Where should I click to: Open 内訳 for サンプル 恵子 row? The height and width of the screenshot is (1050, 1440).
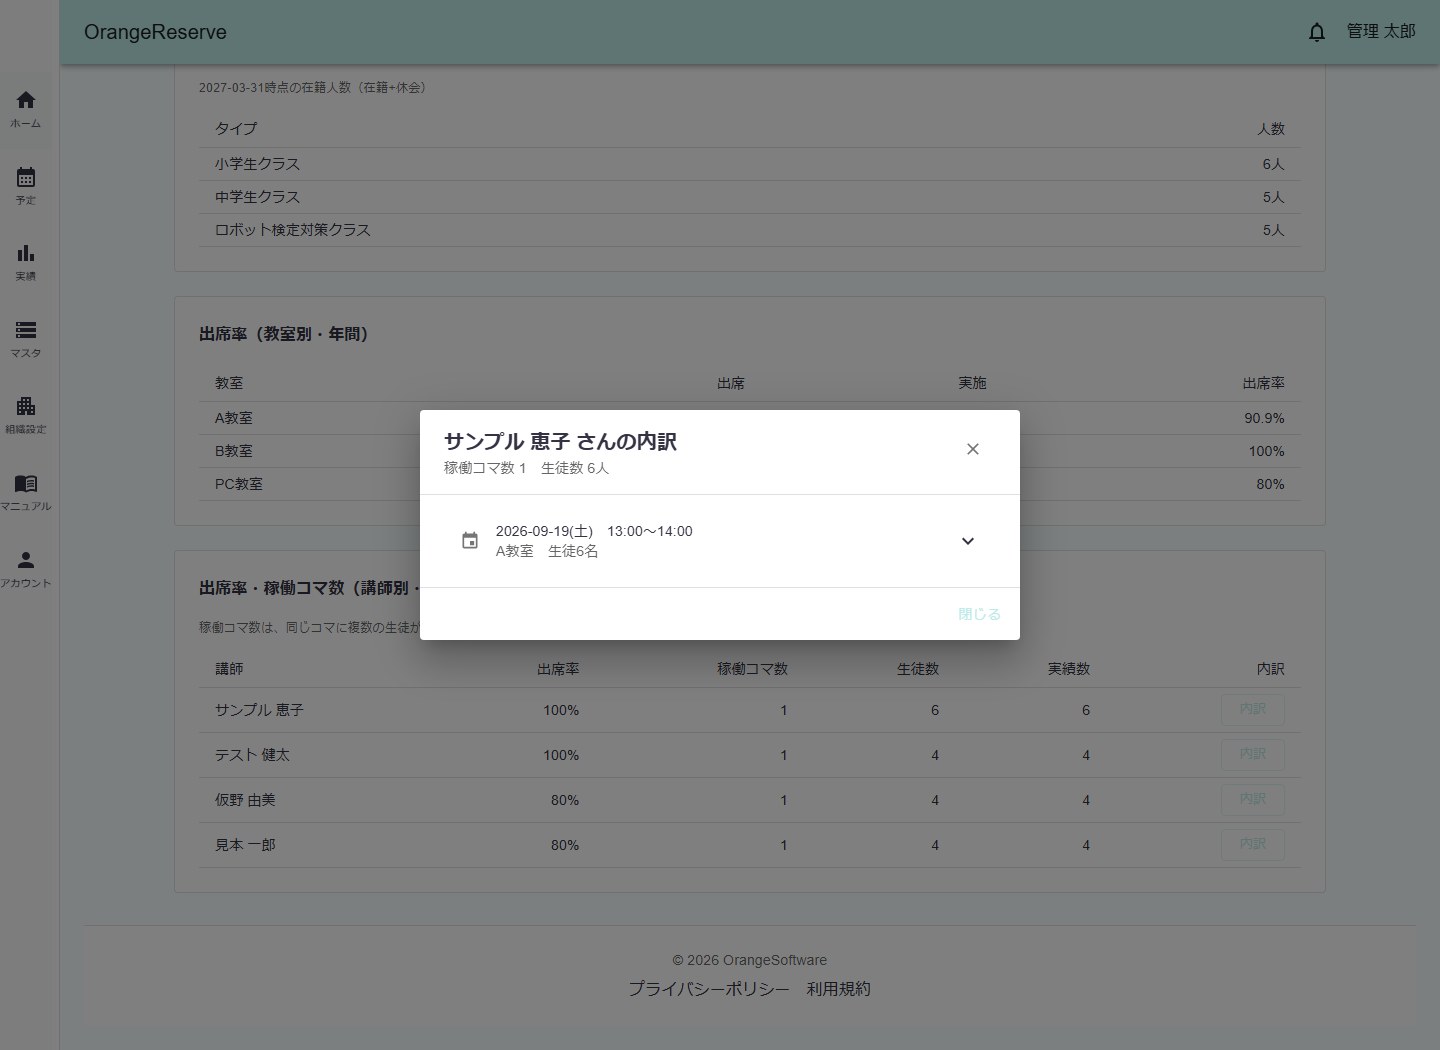1253,709
